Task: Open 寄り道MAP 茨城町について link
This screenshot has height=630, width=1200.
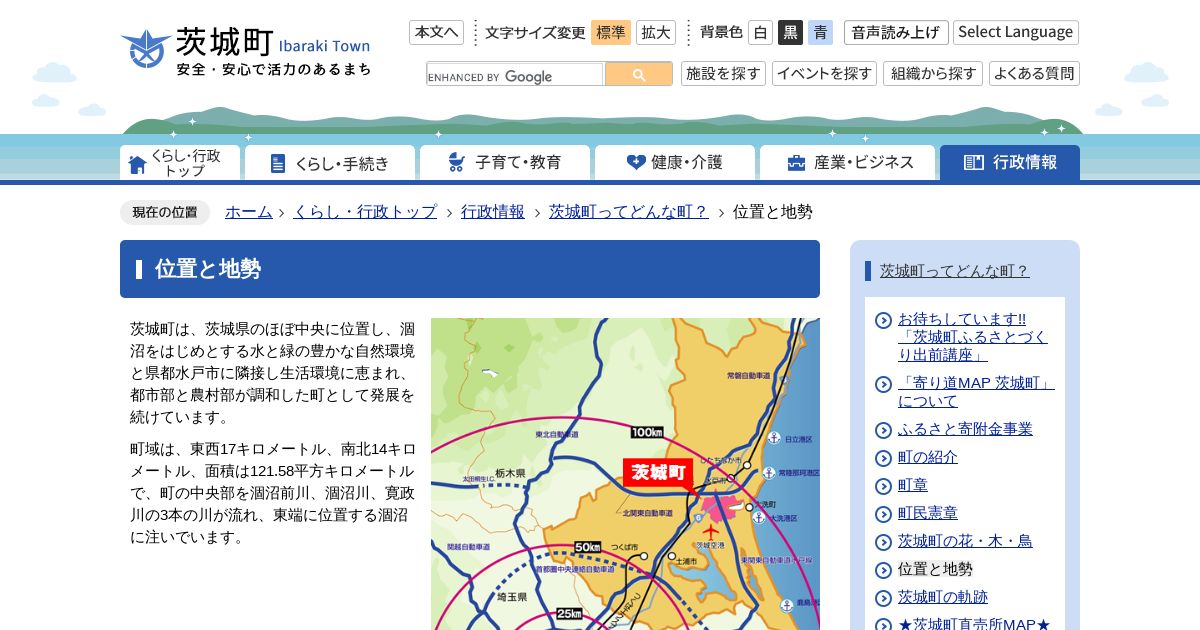Action: 976,392
